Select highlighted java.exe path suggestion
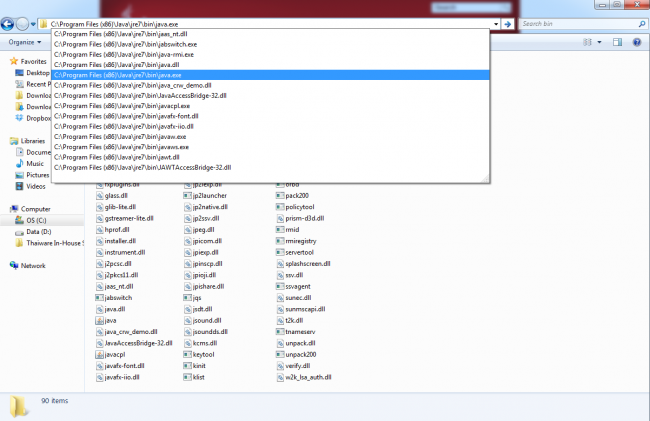The height and width of the screenshot is (421, 650). [270, 75]
